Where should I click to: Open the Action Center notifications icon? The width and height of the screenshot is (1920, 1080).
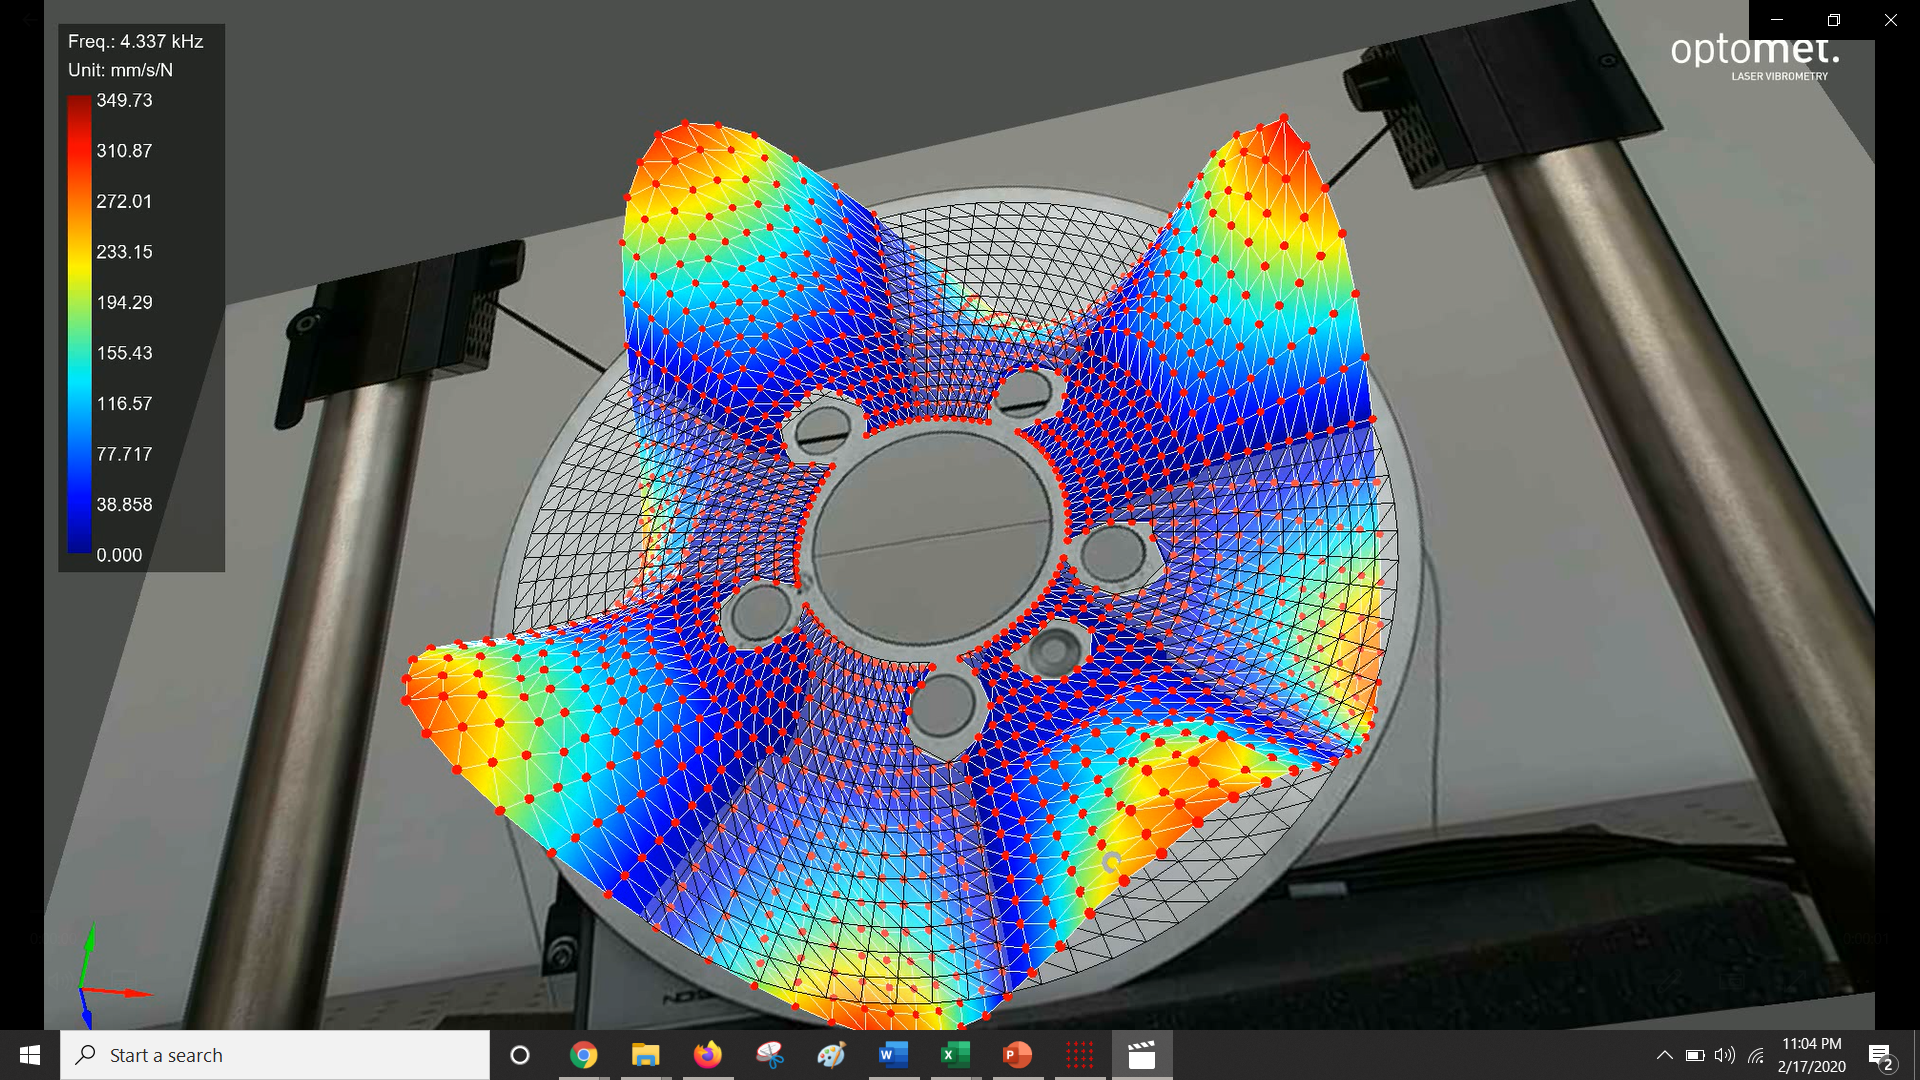pos(1881,1056)
